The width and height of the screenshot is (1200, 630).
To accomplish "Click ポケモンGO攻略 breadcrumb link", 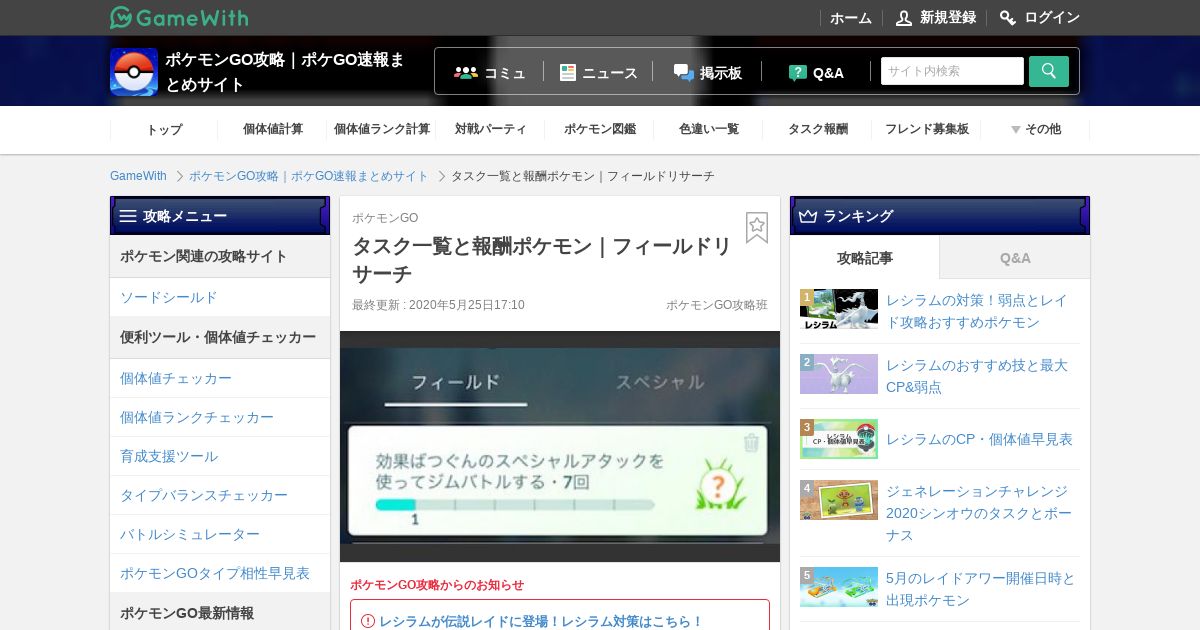I will [309, 176].
